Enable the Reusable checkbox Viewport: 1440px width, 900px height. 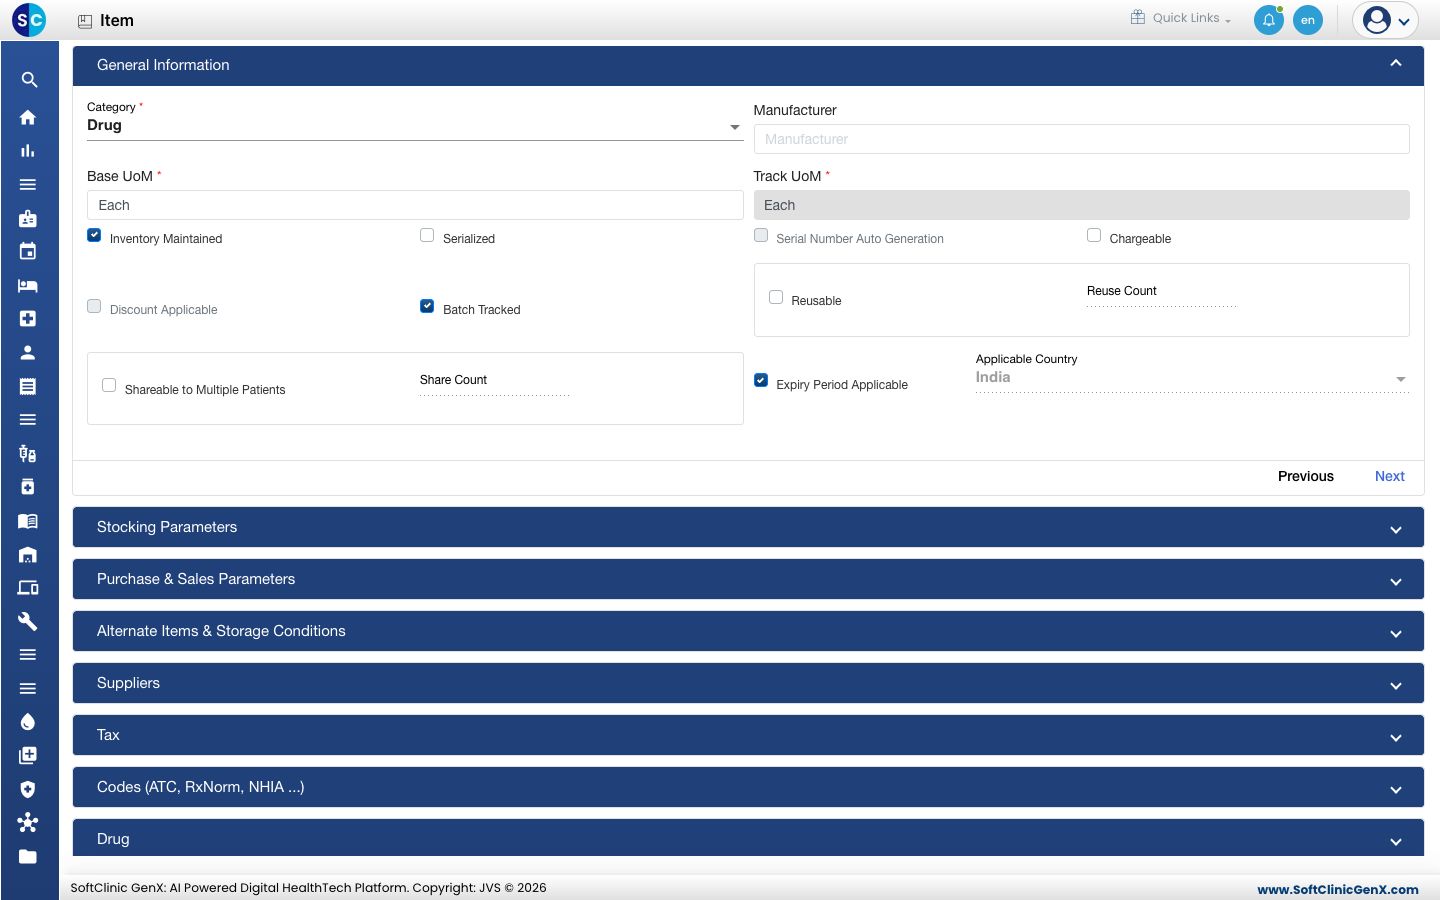pos(776,297)
